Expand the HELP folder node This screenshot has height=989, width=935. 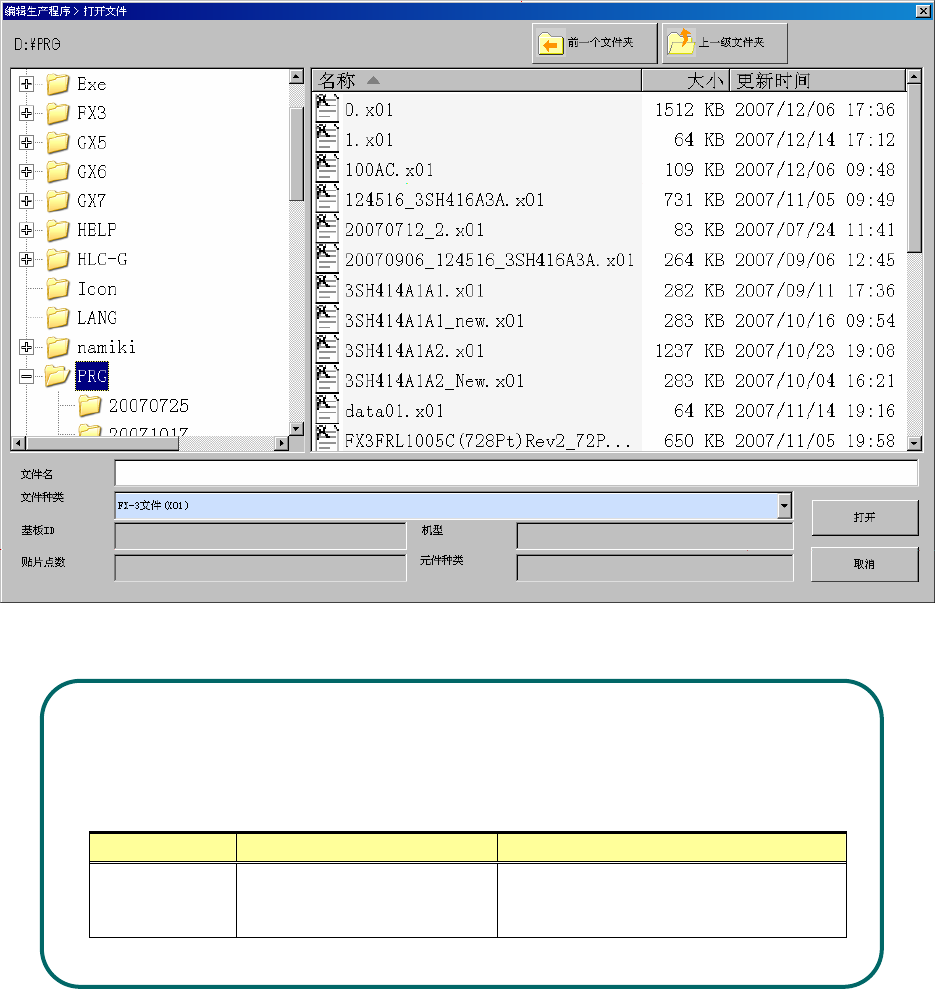(26, 230)
